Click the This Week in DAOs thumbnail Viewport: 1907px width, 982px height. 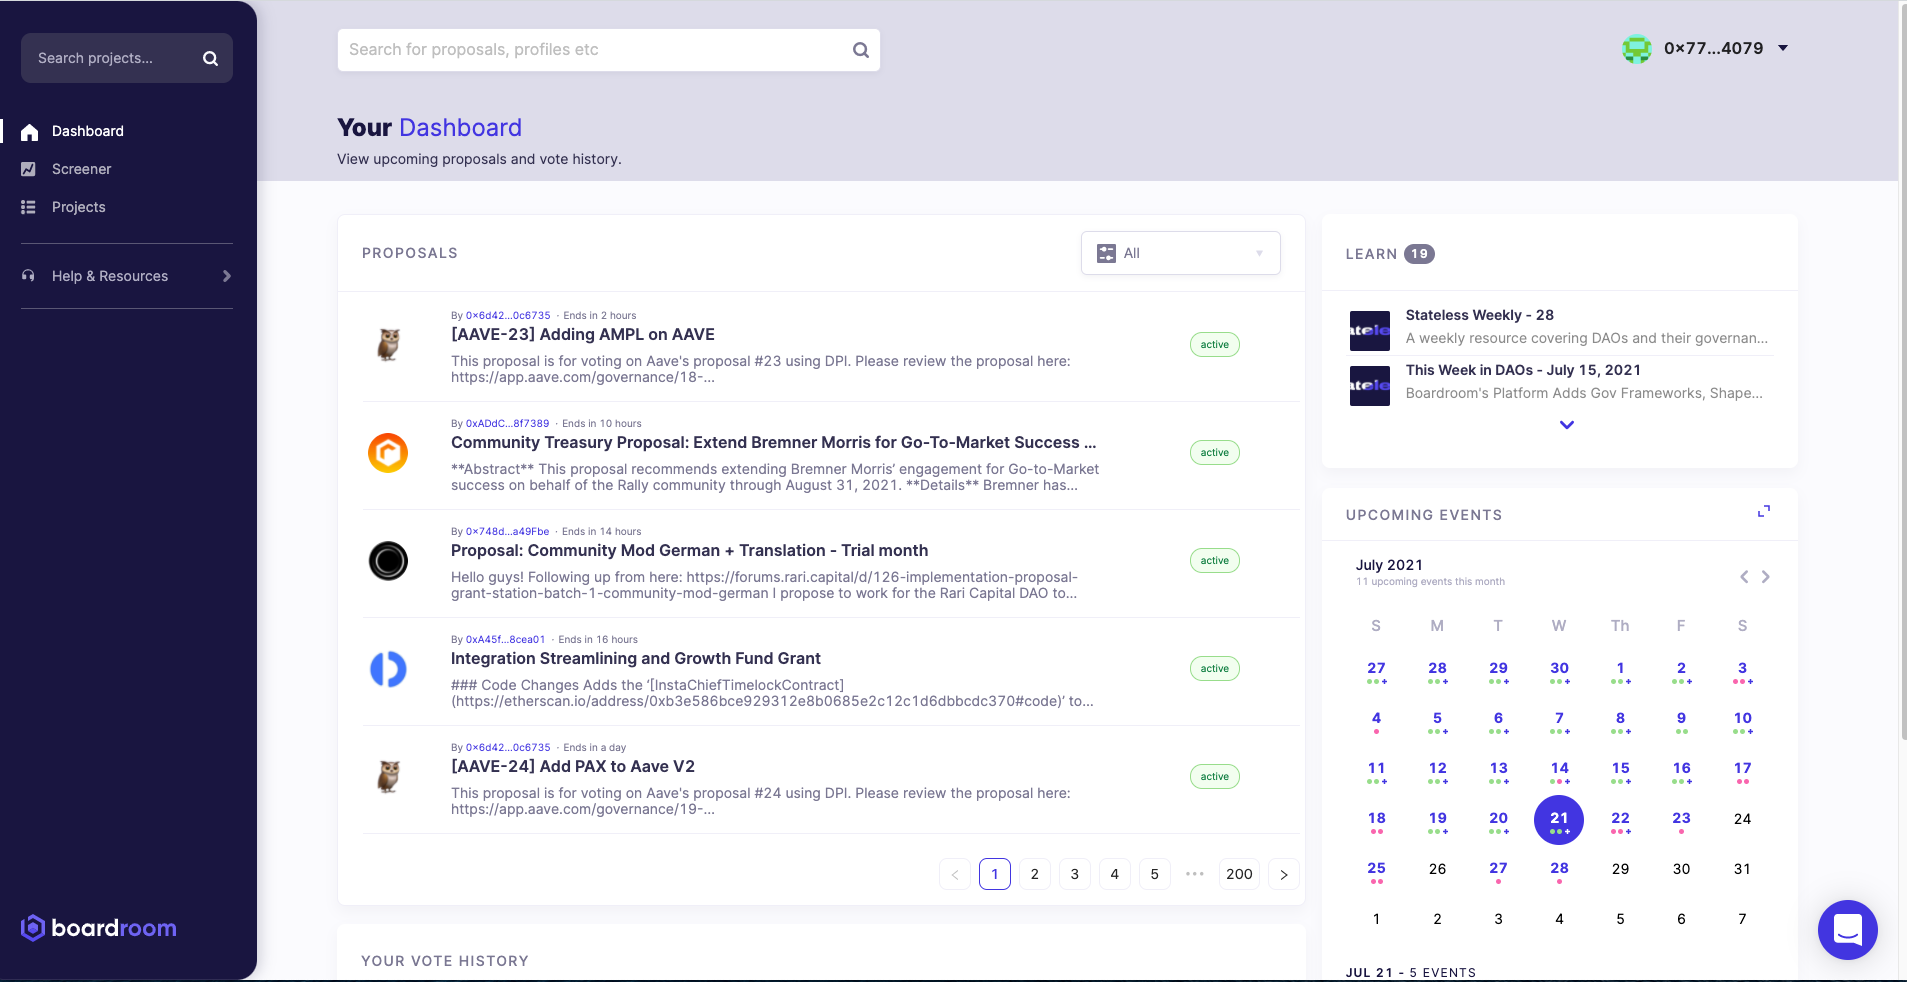click(x=1370, y=385)
